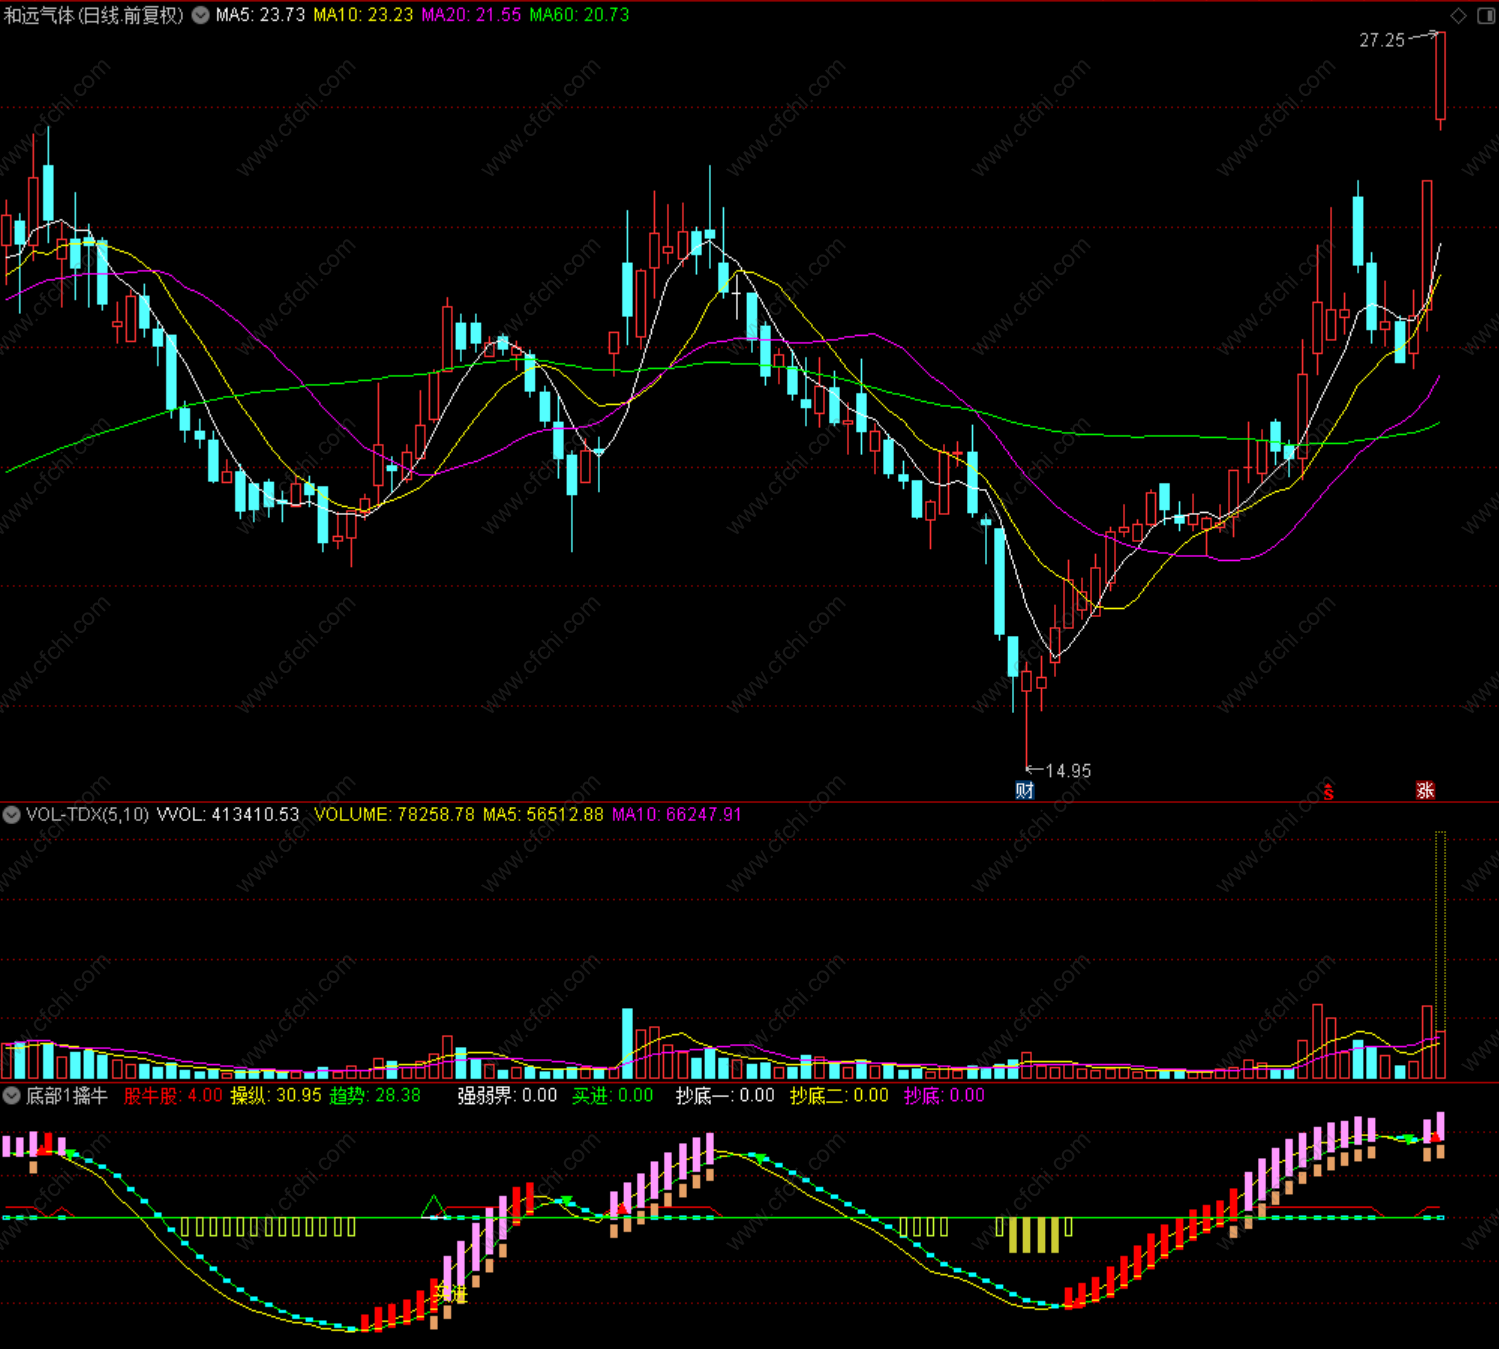The width and height of the screenshot is (1499, 1349).
Task: Select the 股牛股: 4.00 label
Action: coord(173,1096)
